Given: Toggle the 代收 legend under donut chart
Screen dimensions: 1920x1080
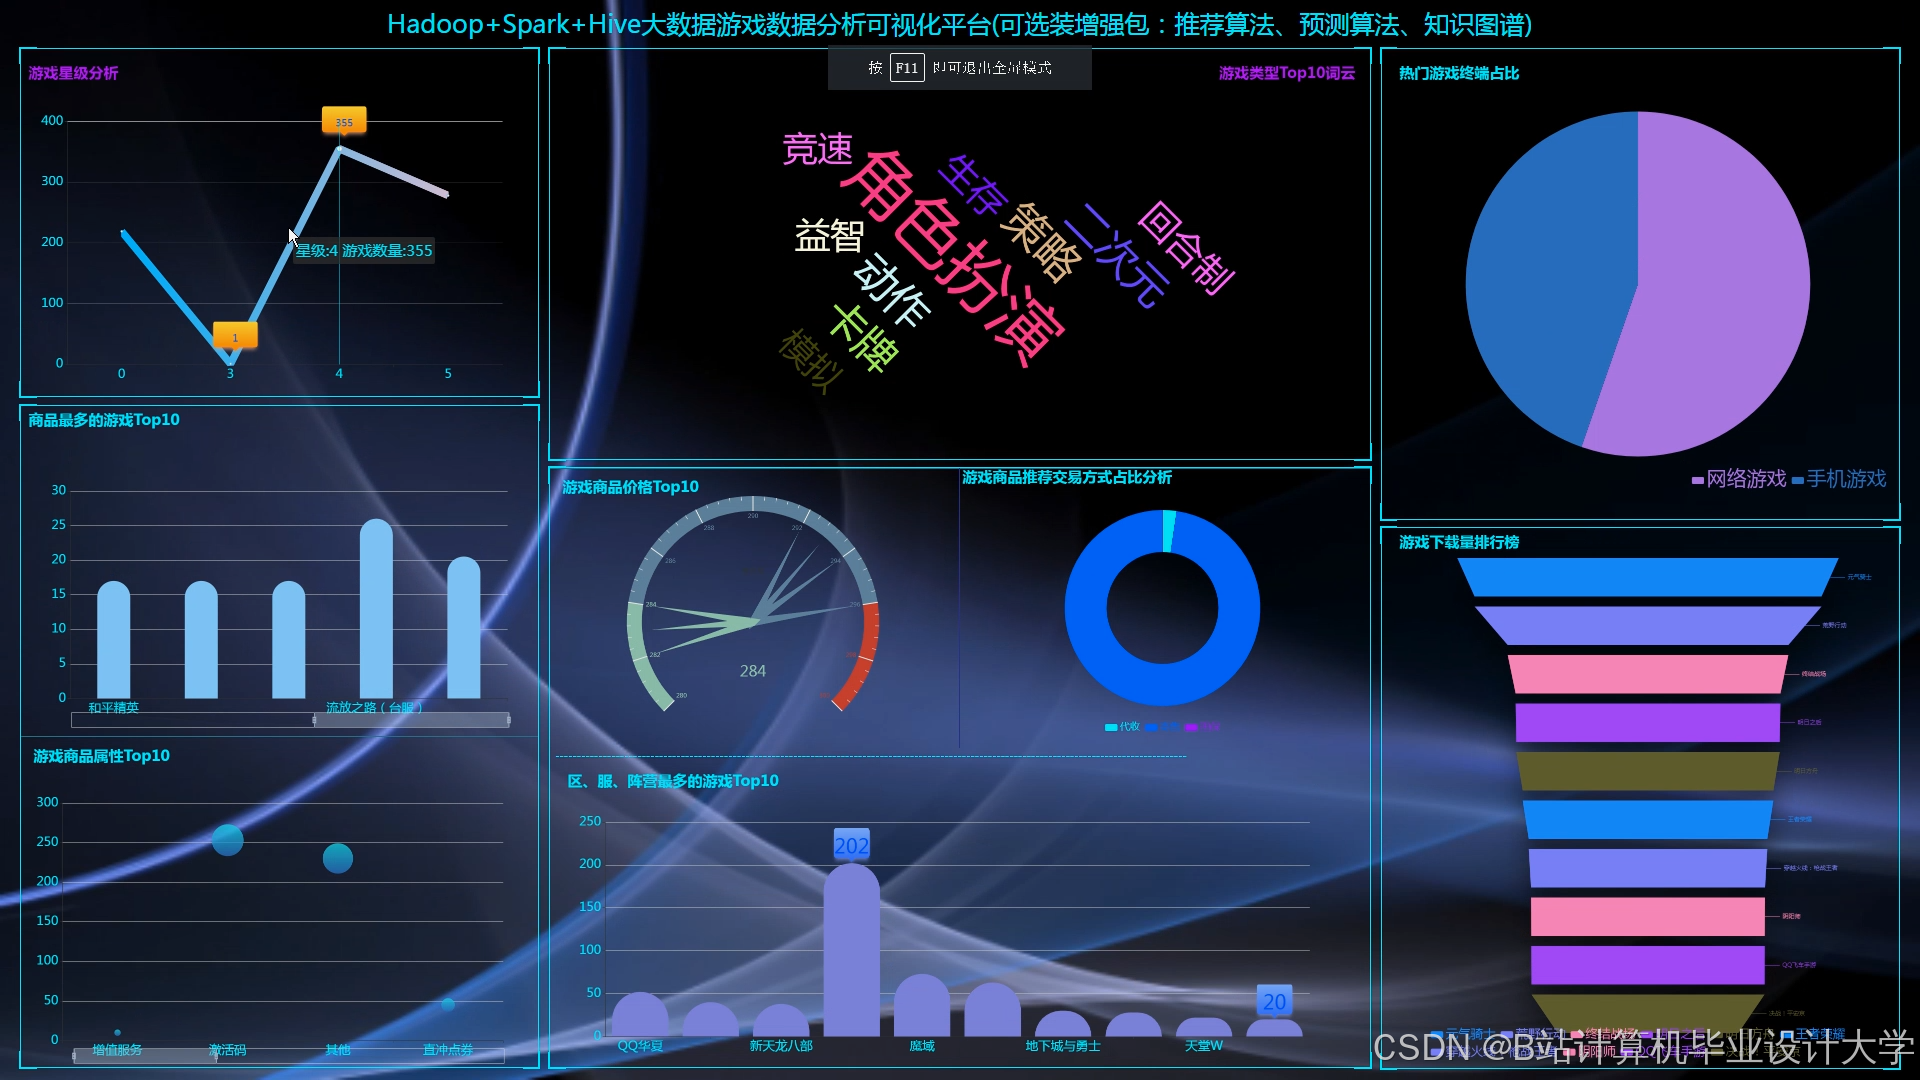Looking at the screenshot, I should tap(1122, 727).
